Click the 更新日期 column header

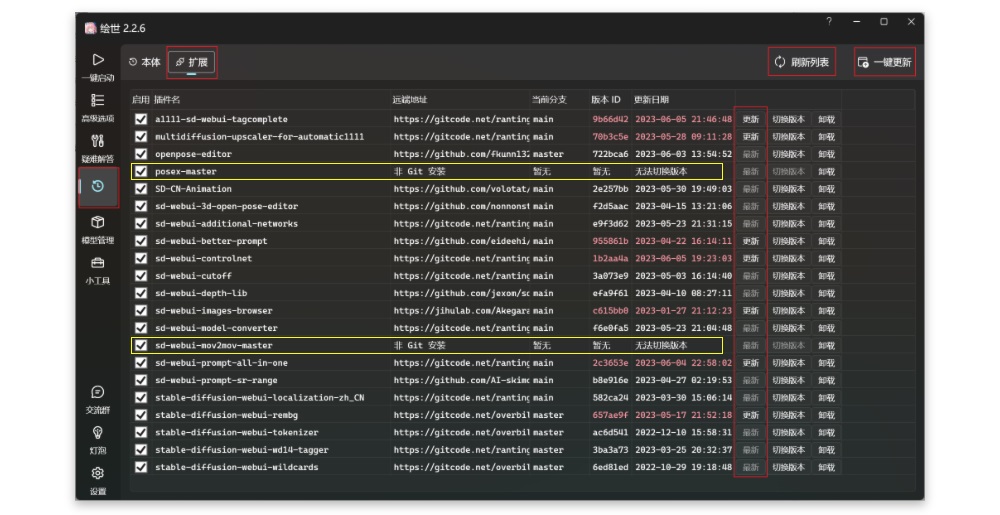[x=651, y=99]
